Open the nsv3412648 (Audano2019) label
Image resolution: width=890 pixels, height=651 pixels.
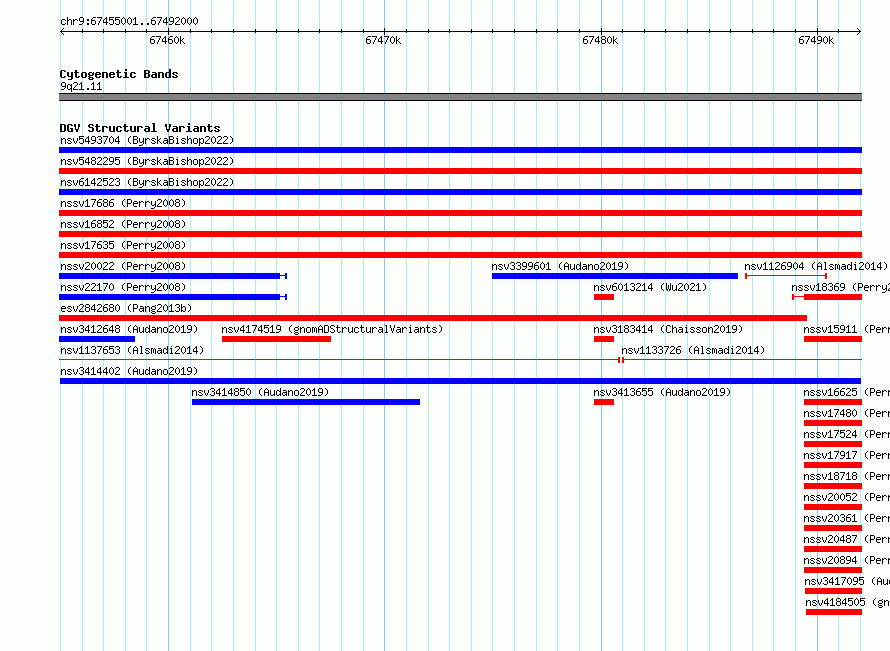coord(129,329)
